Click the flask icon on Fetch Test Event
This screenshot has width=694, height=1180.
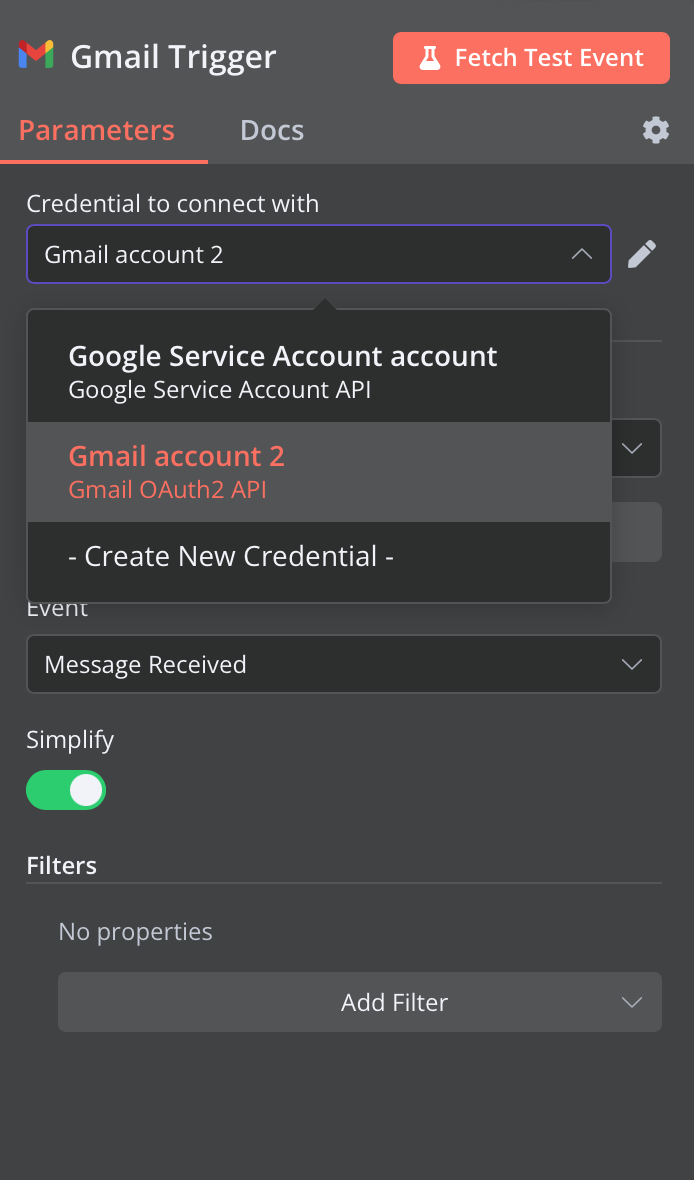430,58
